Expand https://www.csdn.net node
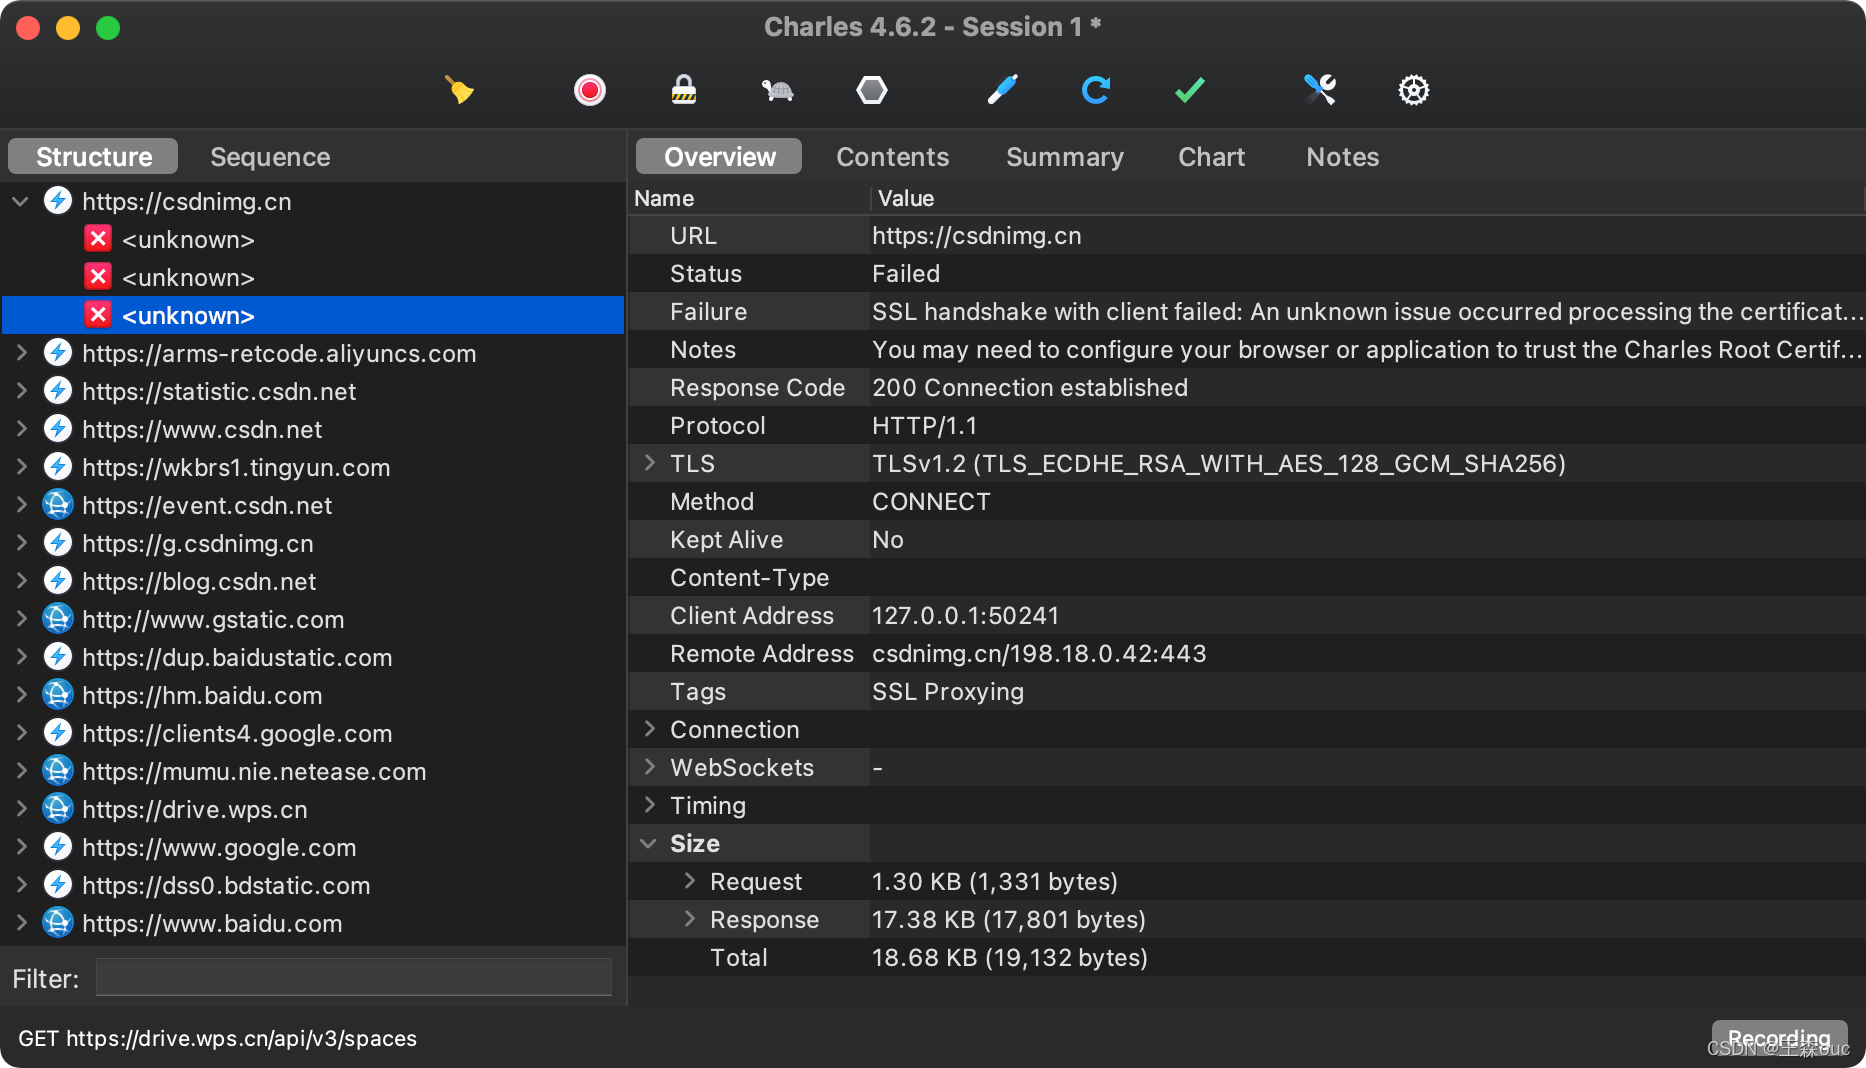 (x=20, y=429)
